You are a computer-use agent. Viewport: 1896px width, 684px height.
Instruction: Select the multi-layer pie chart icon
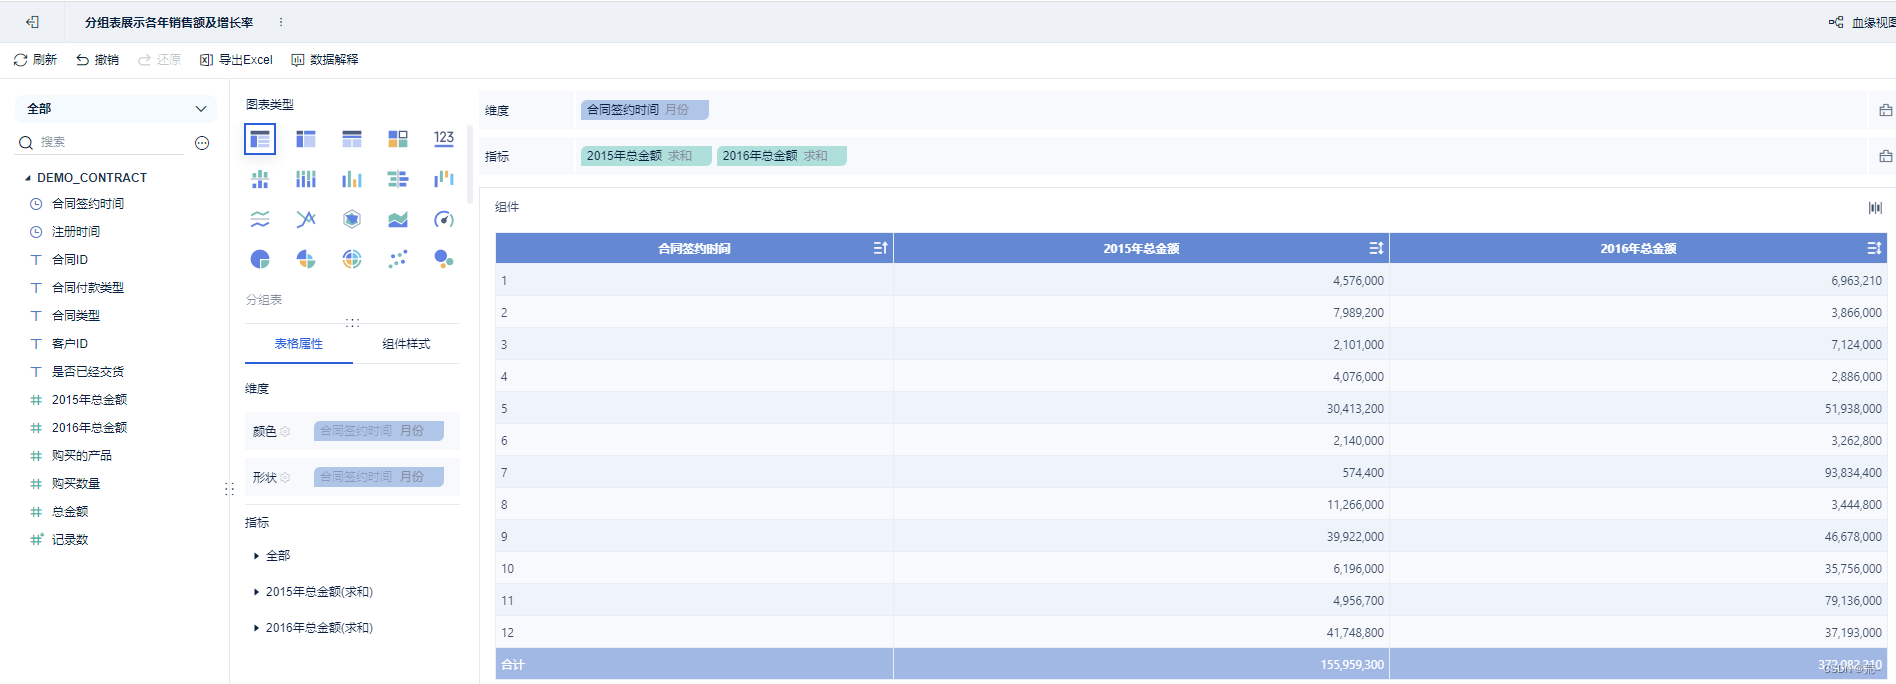352,259
